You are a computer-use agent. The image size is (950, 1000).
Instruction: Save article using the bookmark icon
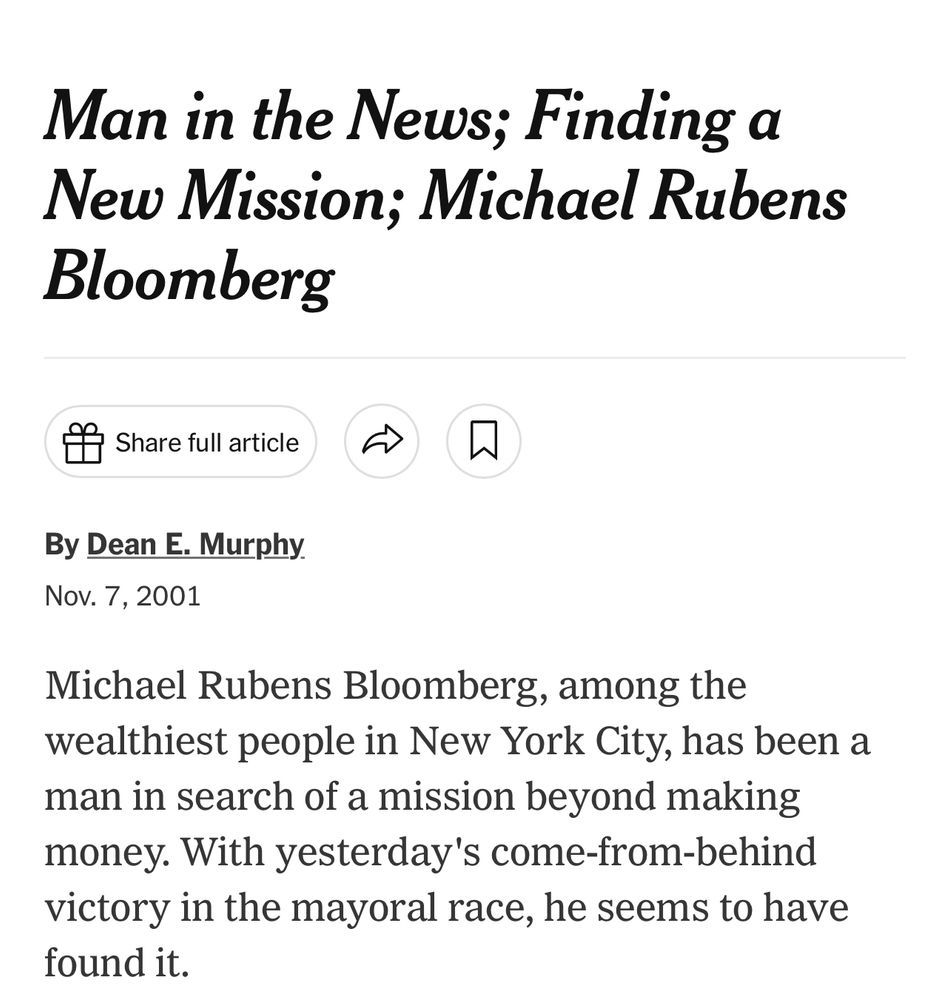coord(483,440)
